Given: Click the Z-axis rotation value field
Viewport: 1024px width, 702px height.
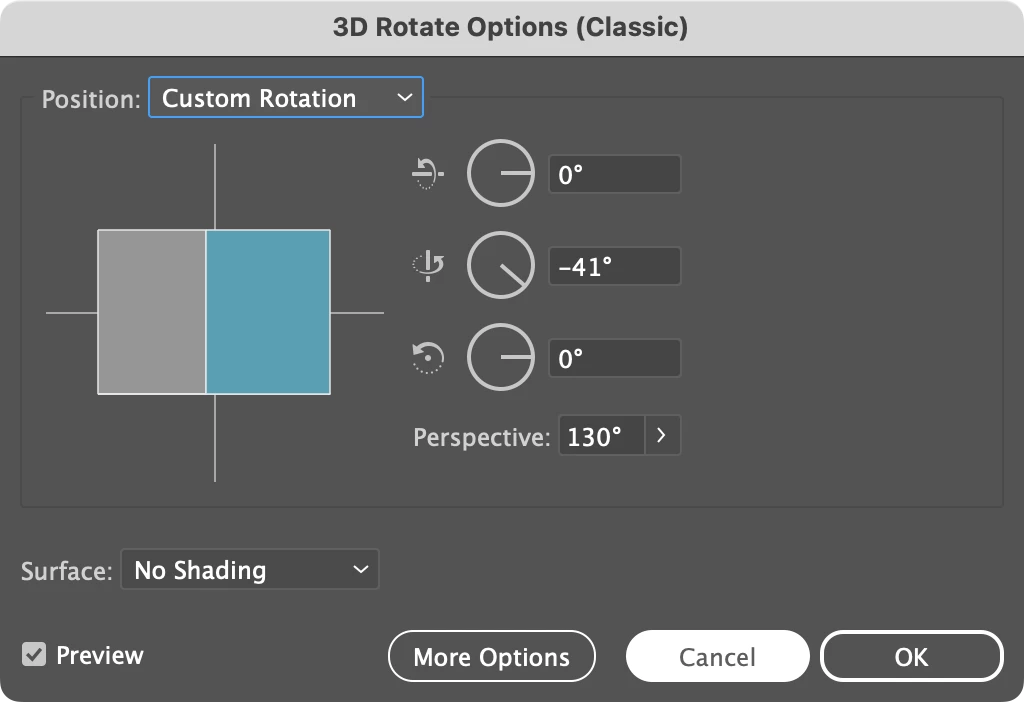Looking at the screenshot, I should (614, 357).
